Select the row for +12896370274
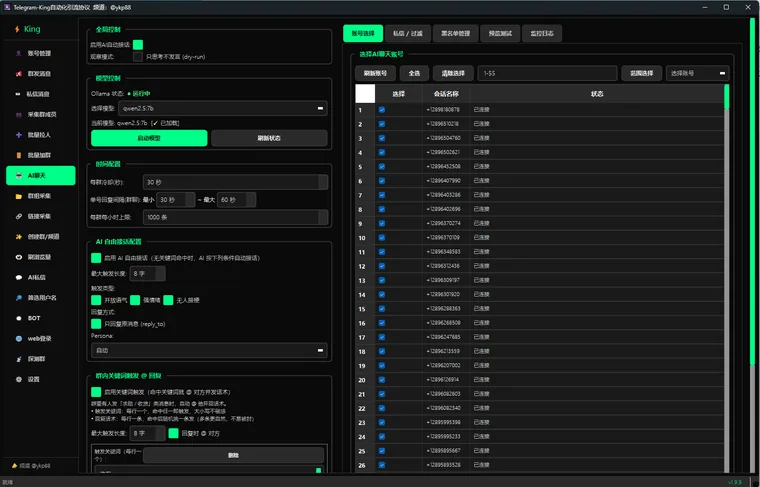Viewport: 760px width, 487px height. pos(539,223)
